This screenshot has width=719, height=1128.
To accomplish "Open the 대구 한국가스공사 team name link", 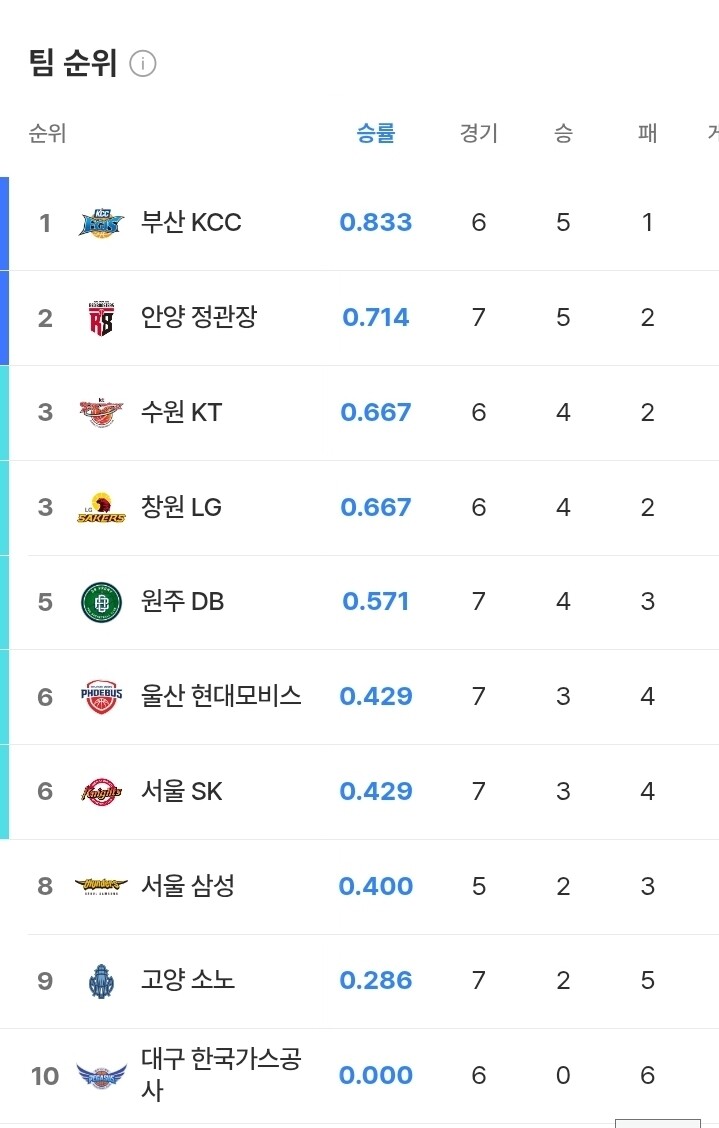I will [x=221, y=1075].
